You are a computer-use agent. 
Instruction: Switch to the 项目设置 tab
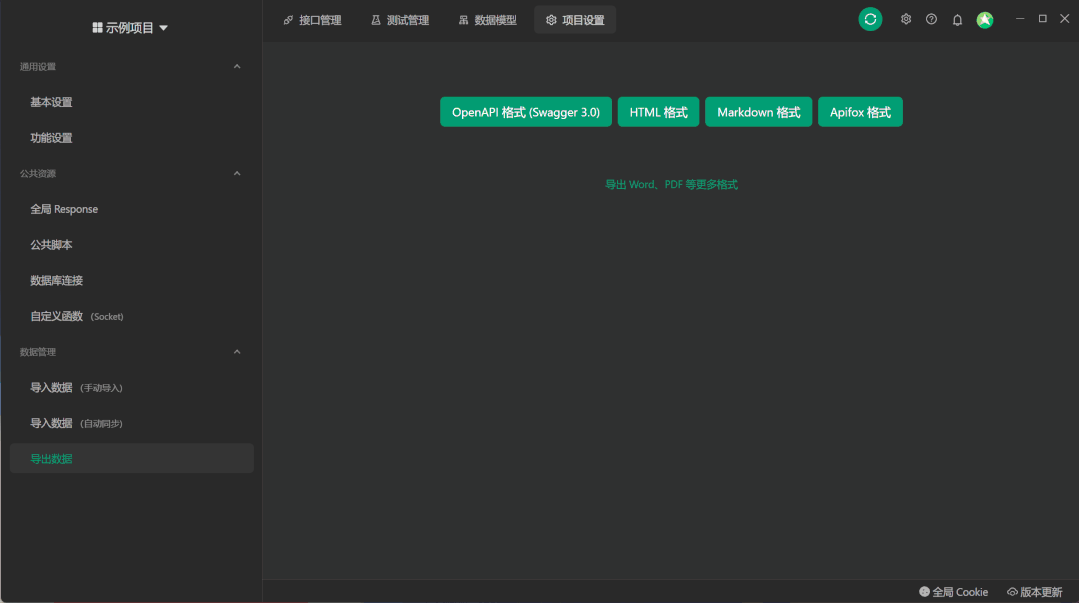575,19
